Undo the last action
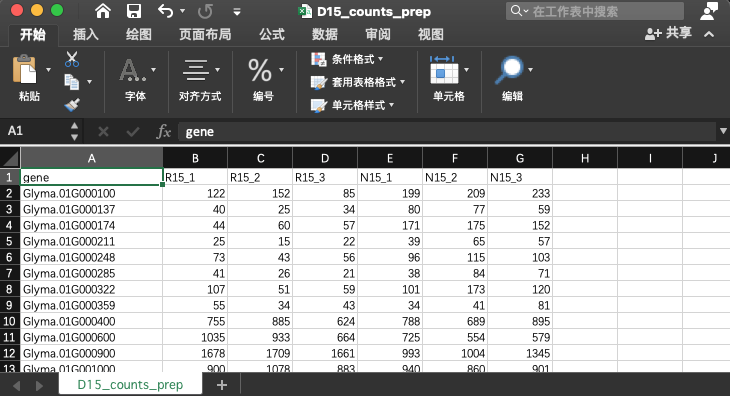The height and width of the screenshot is (396, 730). tap(166, 11)
